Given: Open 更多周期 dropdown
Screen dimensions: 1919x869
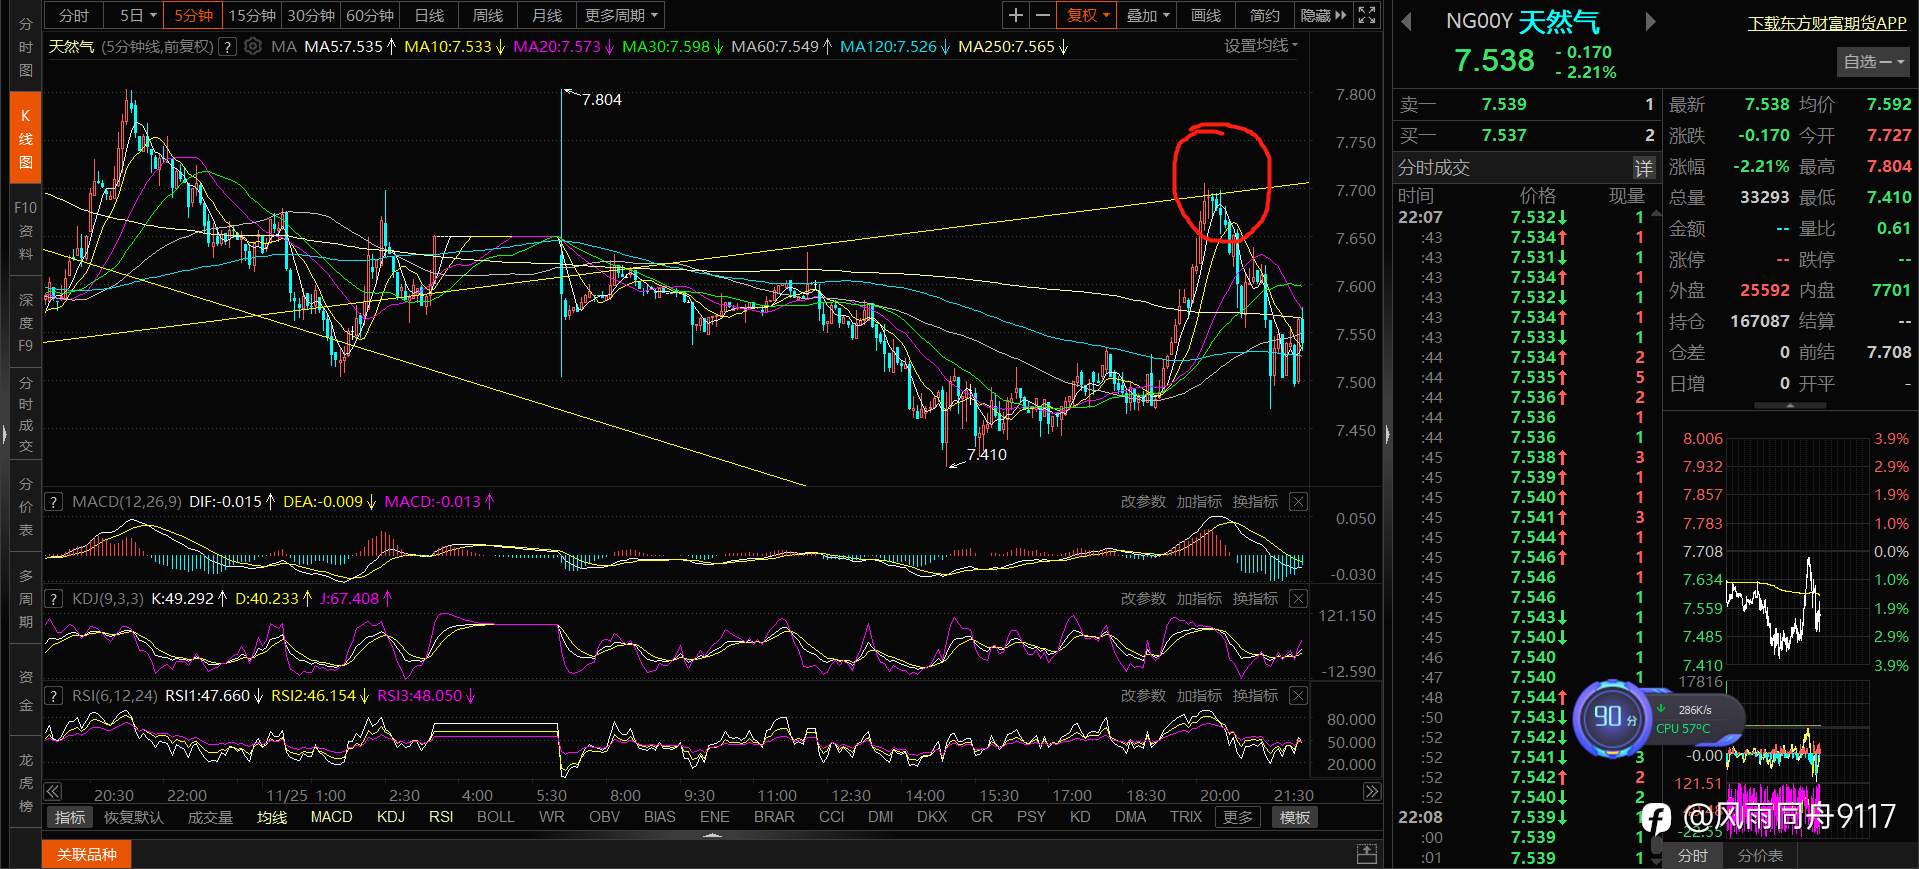Looking at the screenshot, I should coord(622,15).
